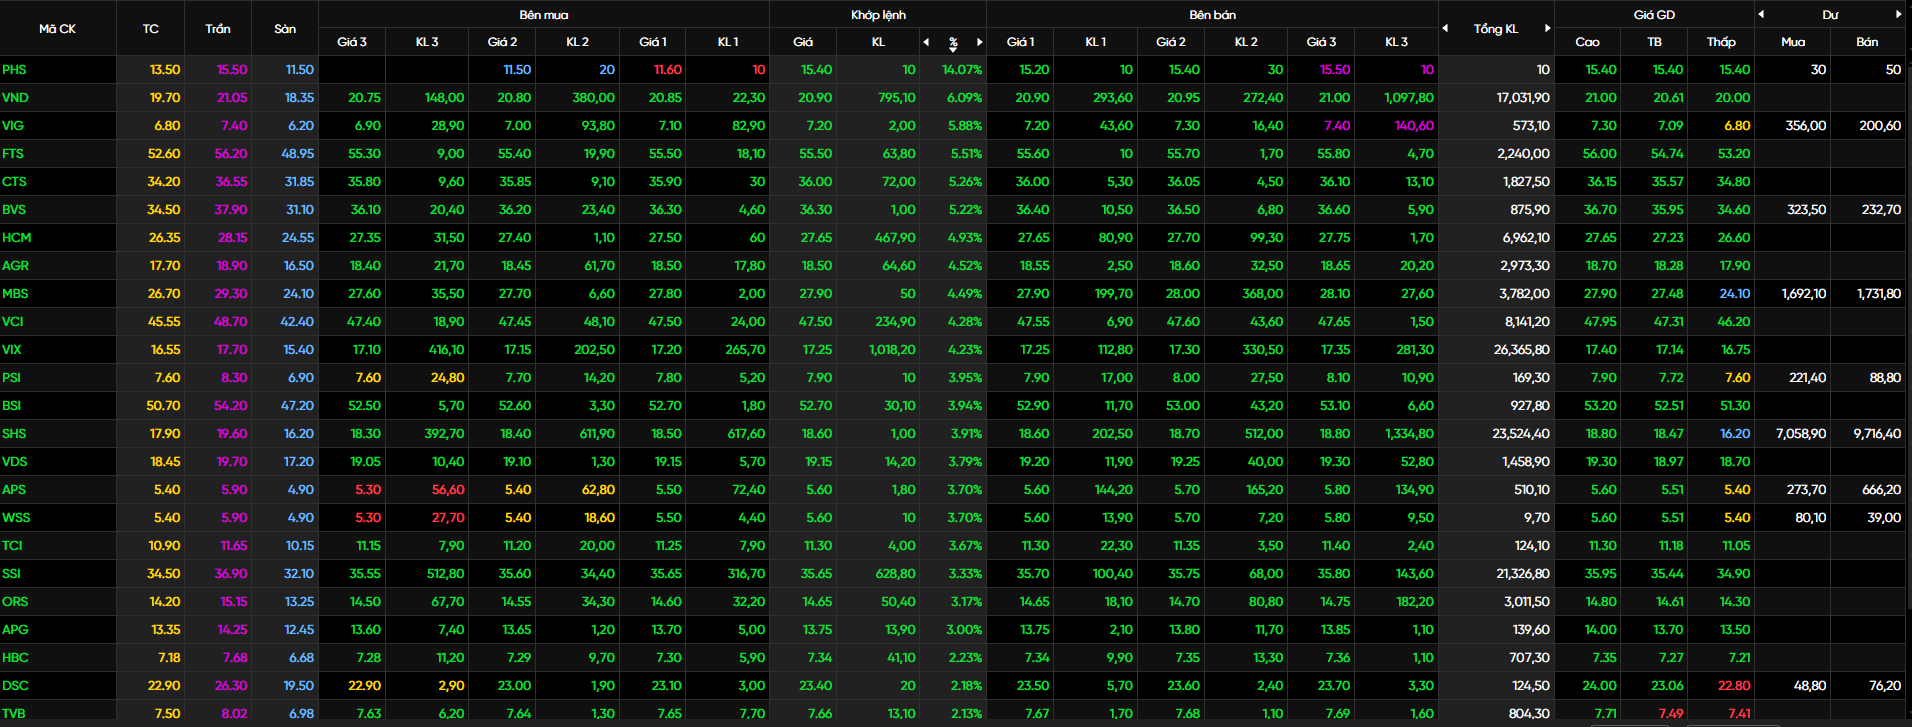
Task: Click the TB column header
Action: (1654, 42)
